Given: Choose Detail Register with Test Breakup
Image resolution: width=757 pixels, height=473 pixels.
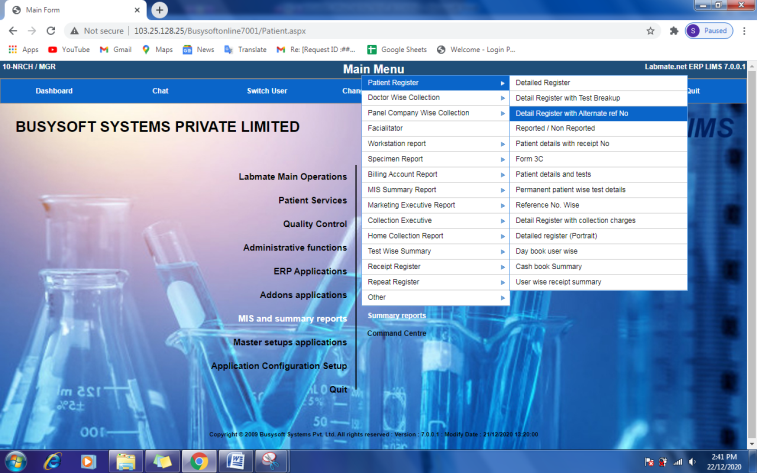Looking at the screenshot, I should pyautogui.click(x=598, y=98).
